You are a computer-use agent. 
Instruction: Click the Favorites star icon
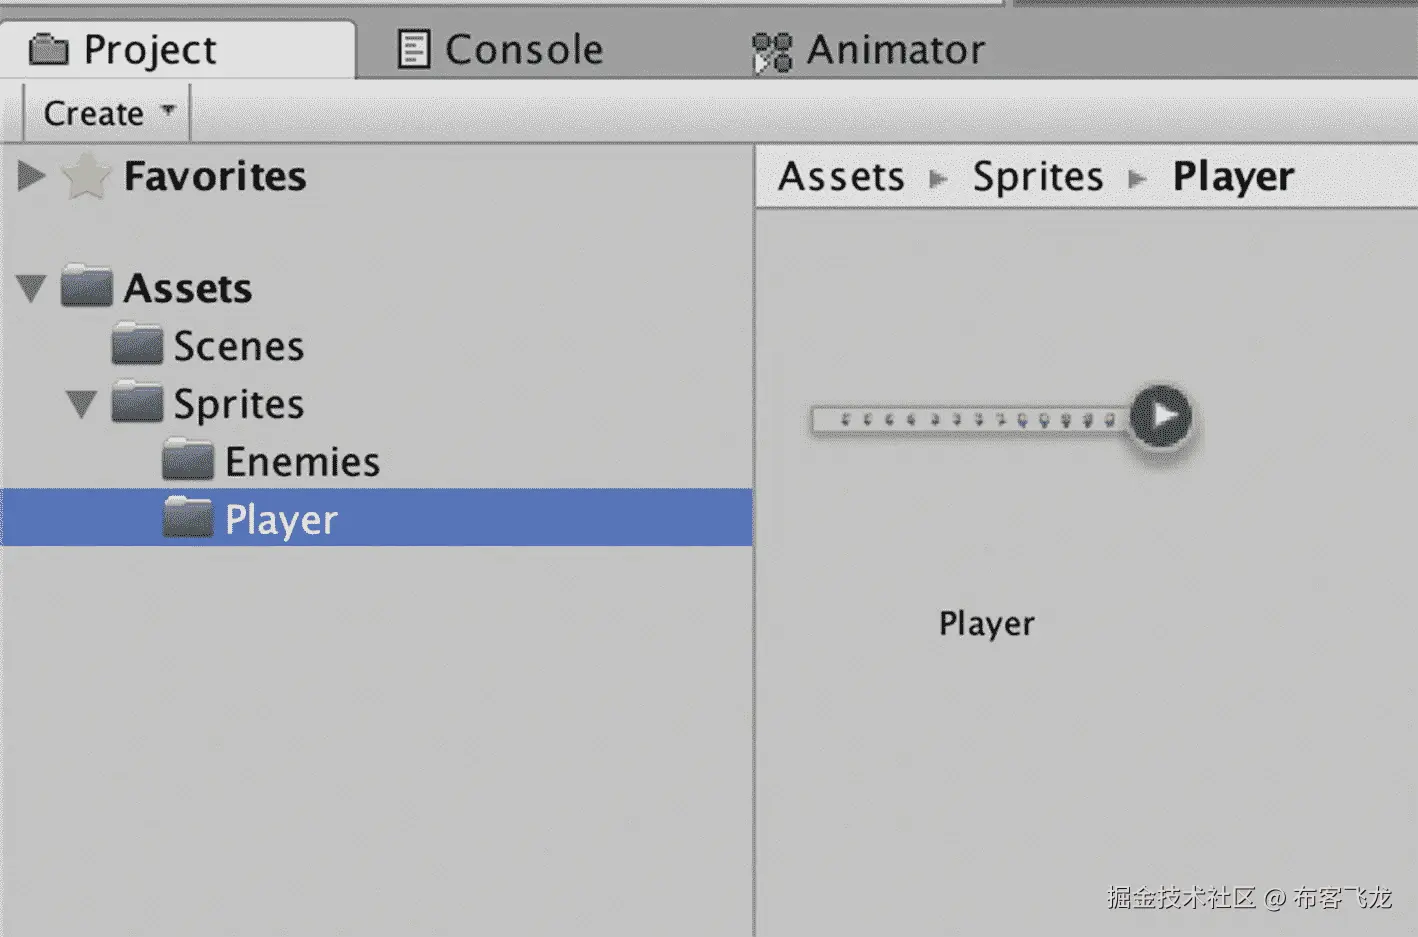pyautogui.click(x=86, y=176)
